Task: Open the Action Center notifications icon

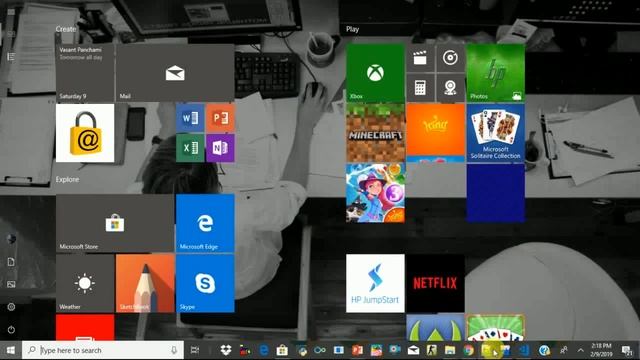Action: [x=627, y=350]
